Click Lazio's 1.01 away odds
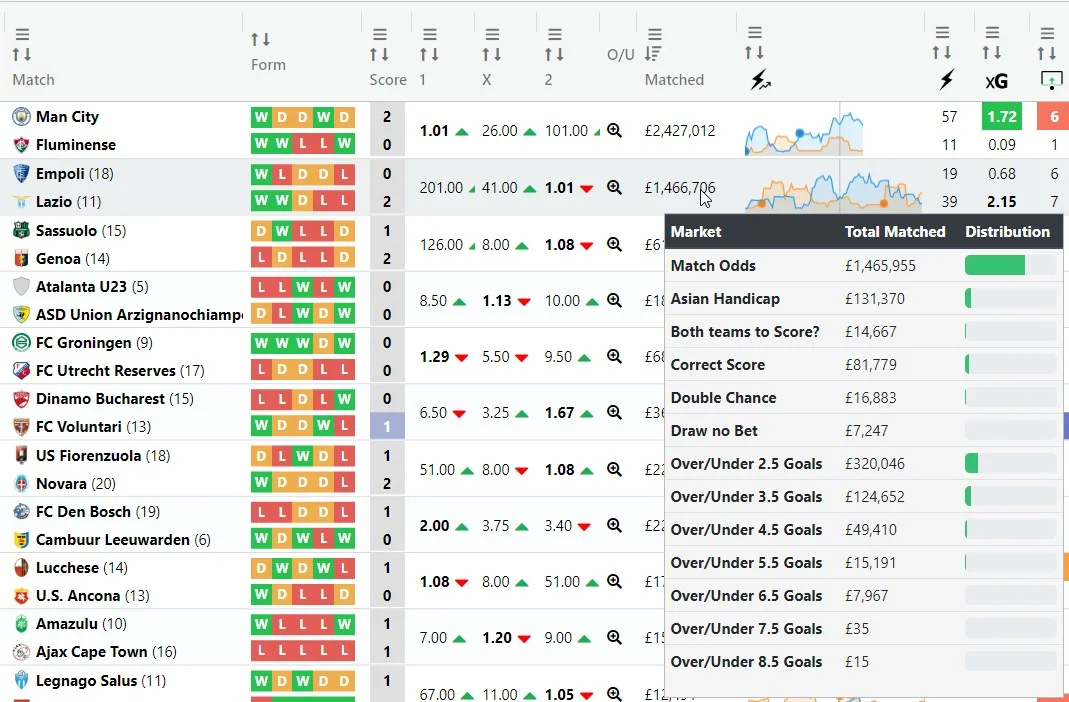Screen dimensions: 1069x702 (x=559, y=187)
